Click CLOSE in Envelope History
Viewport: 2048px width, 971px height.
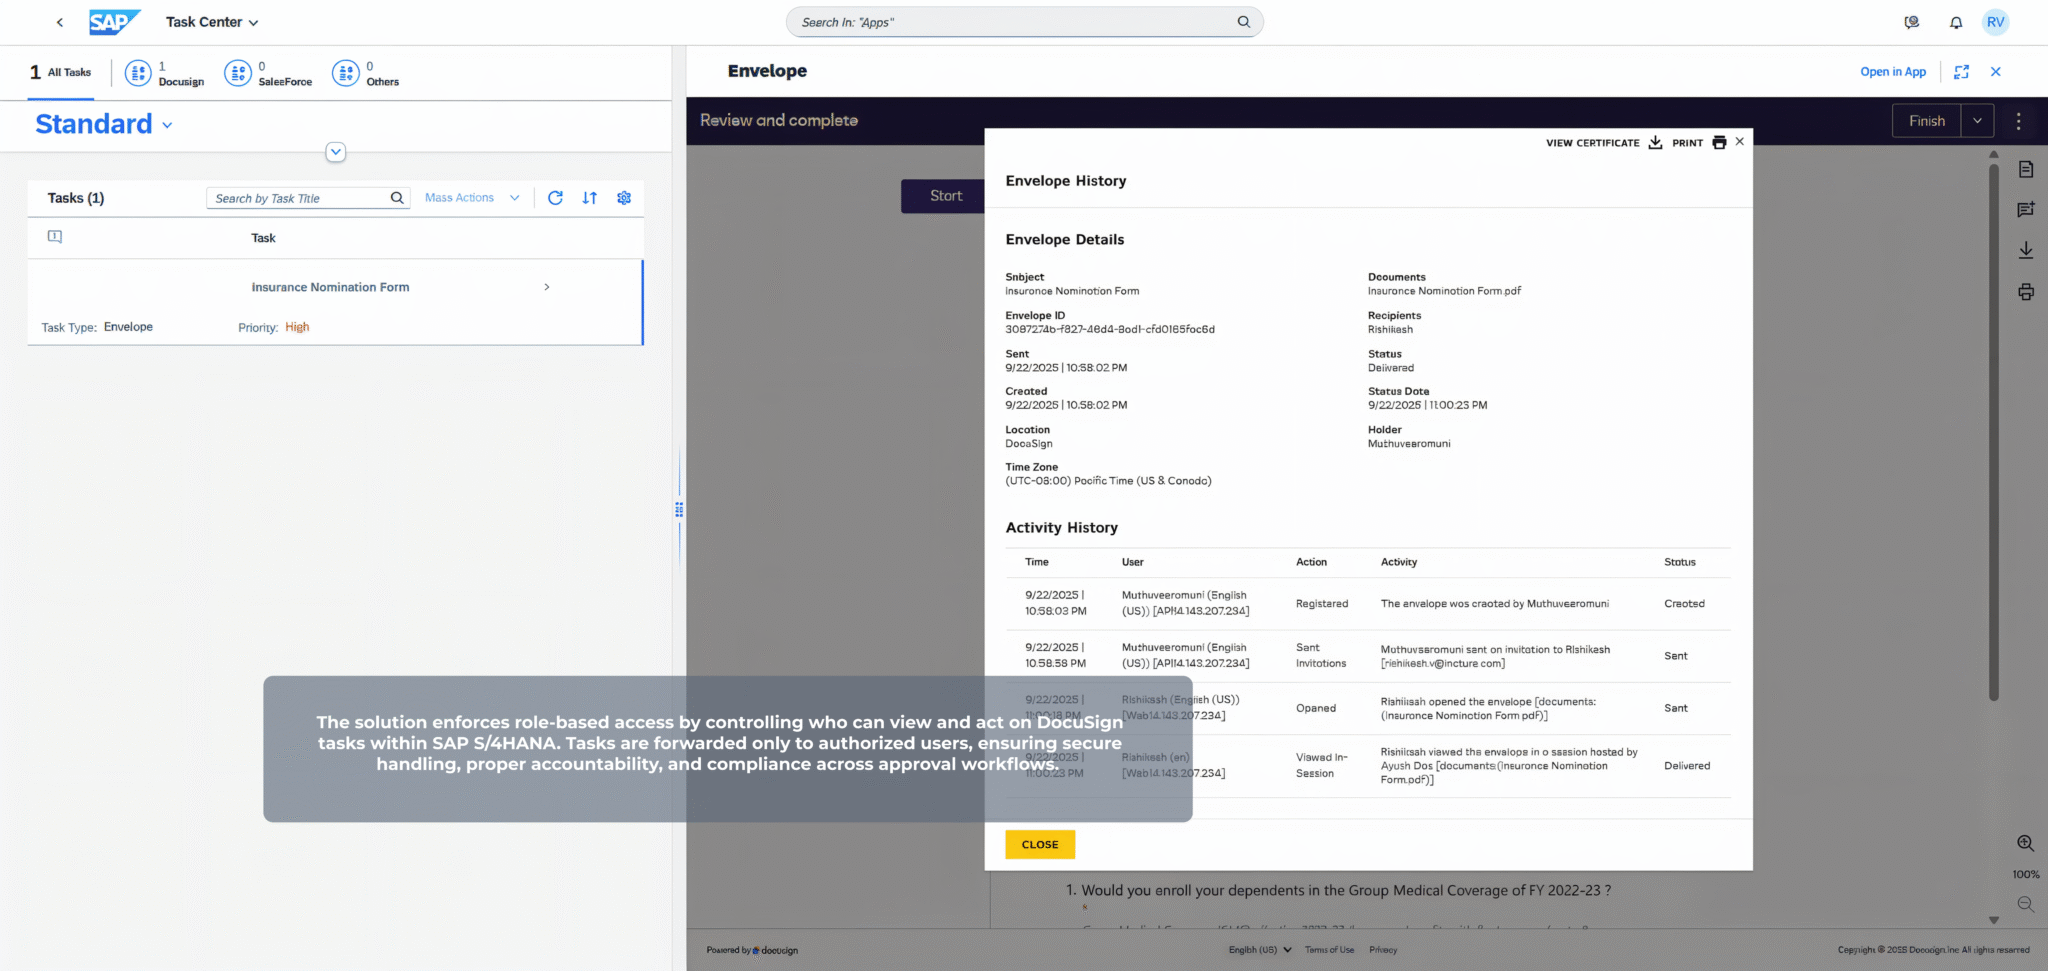coord(1040,844)
